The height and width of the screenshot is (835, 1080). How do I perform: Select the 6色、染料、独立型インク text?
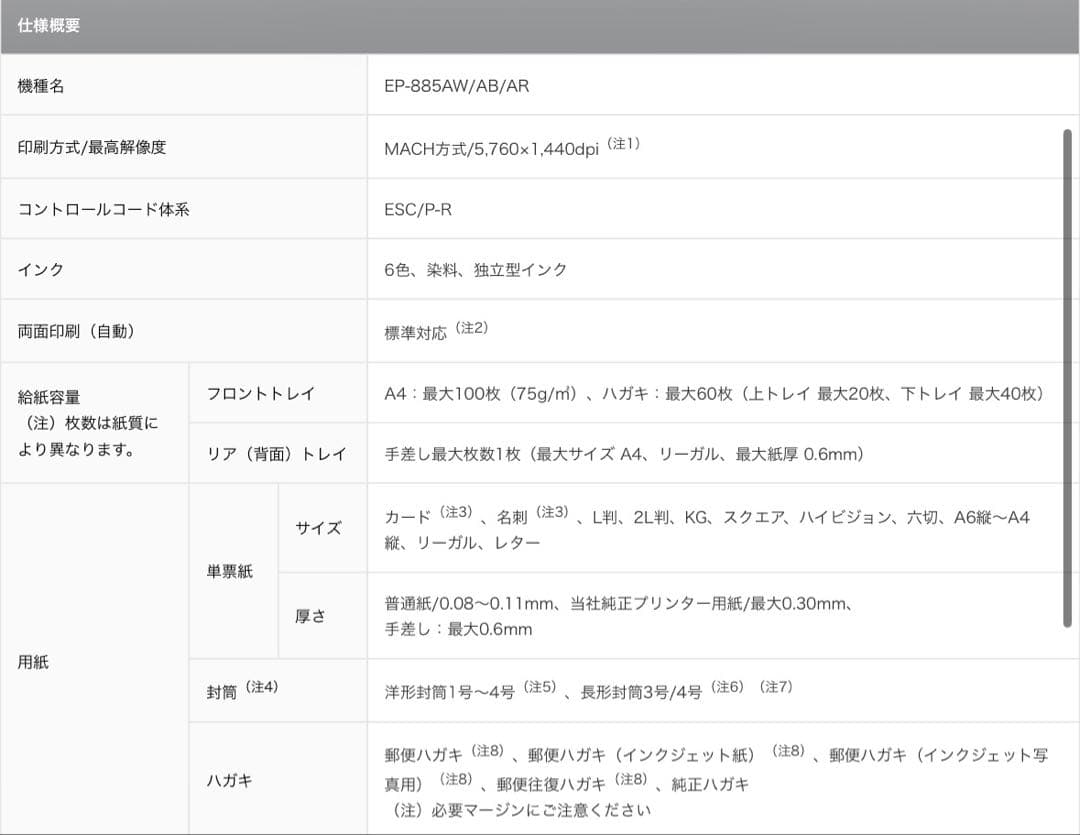coord(476,269)
